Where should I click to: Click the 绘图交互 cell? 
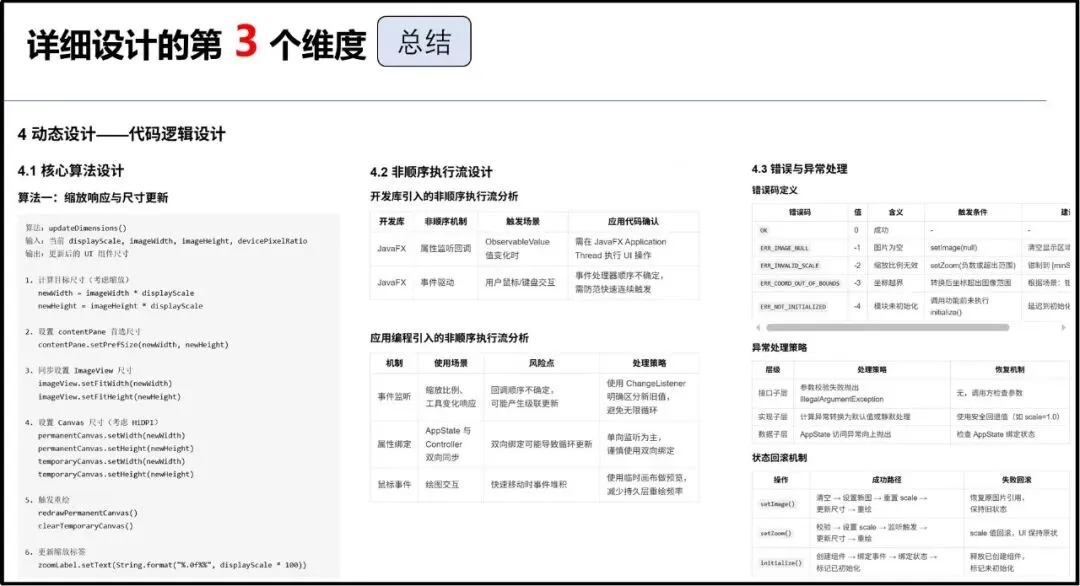point(442,485)
